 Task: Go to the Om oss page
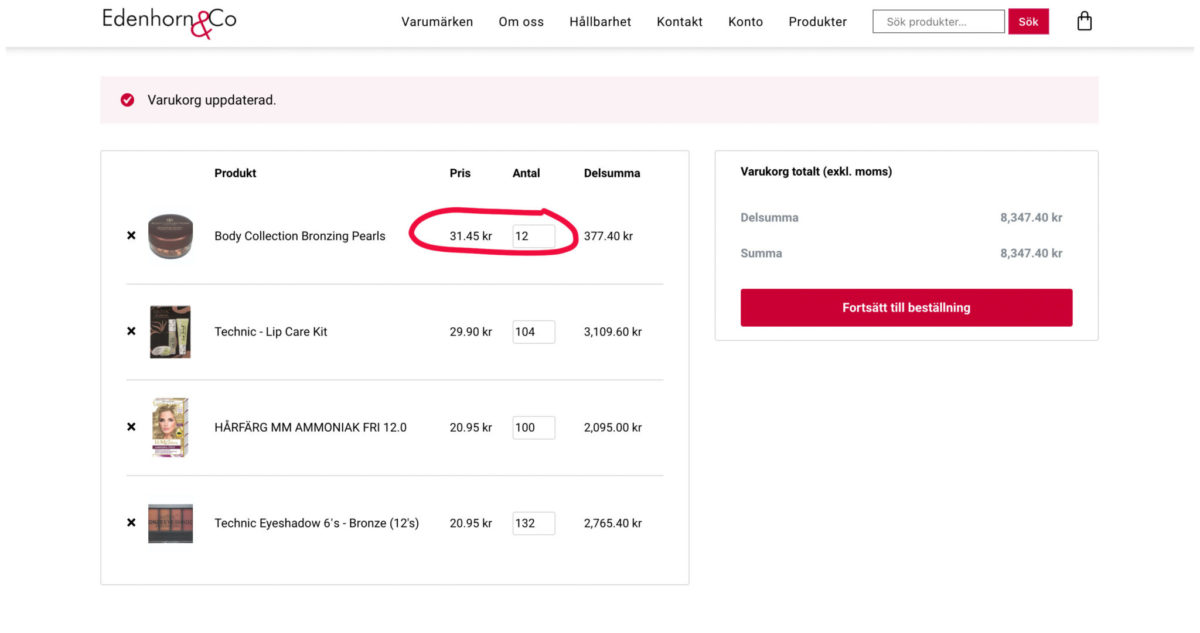(521, 22)
